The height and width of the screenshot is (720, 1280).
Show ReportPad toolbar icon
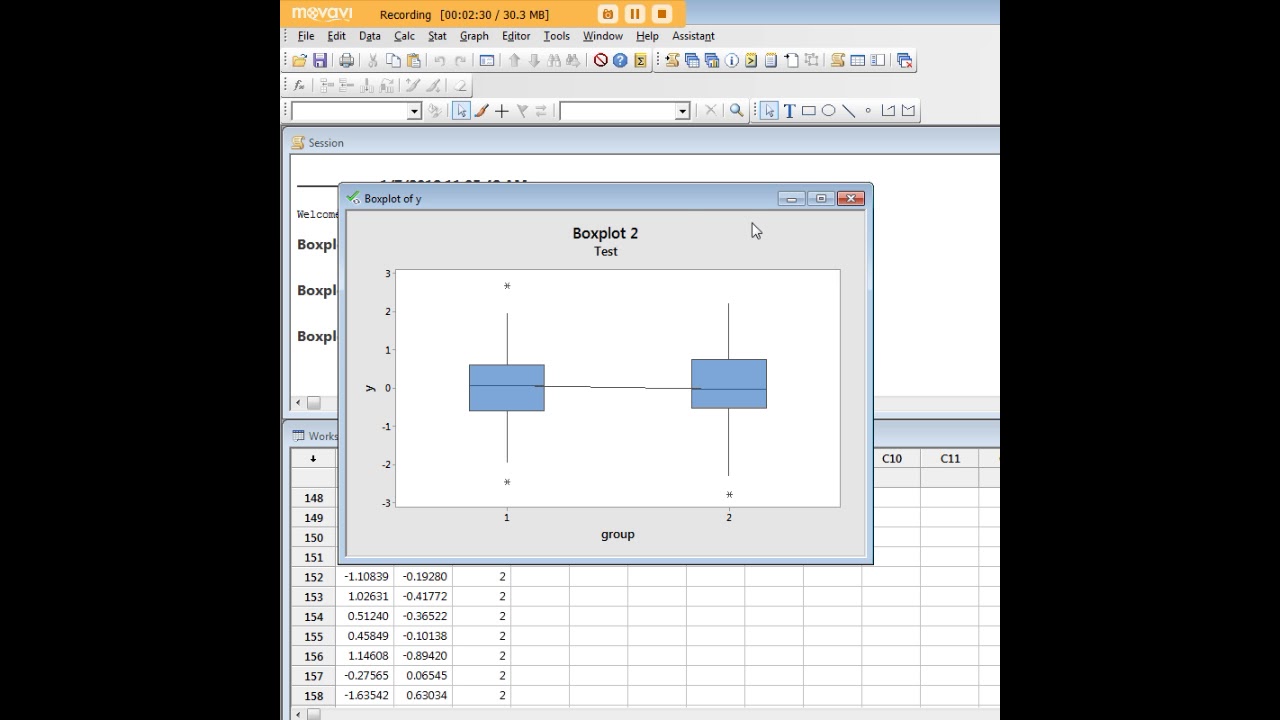click(771, 60)
